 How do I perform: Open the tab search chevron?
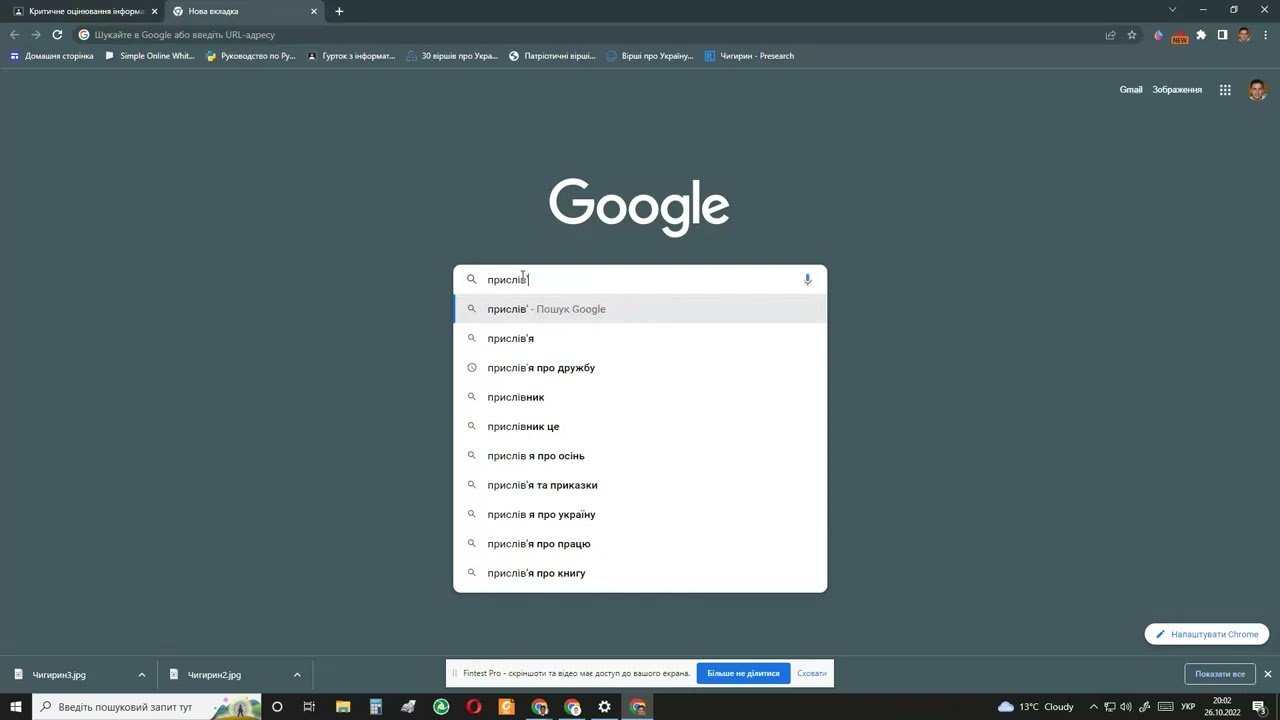coord(1172,10)
